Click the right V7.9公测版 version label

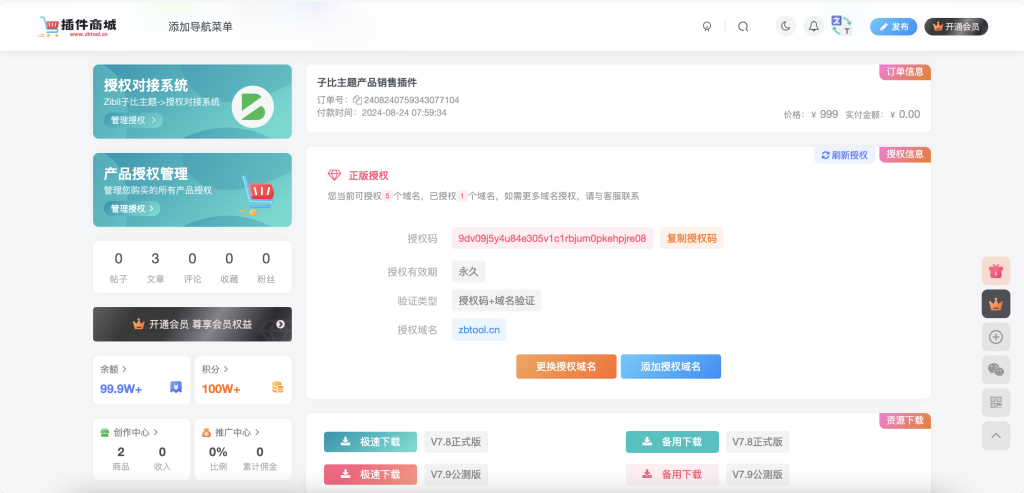[x=758, y=474]
